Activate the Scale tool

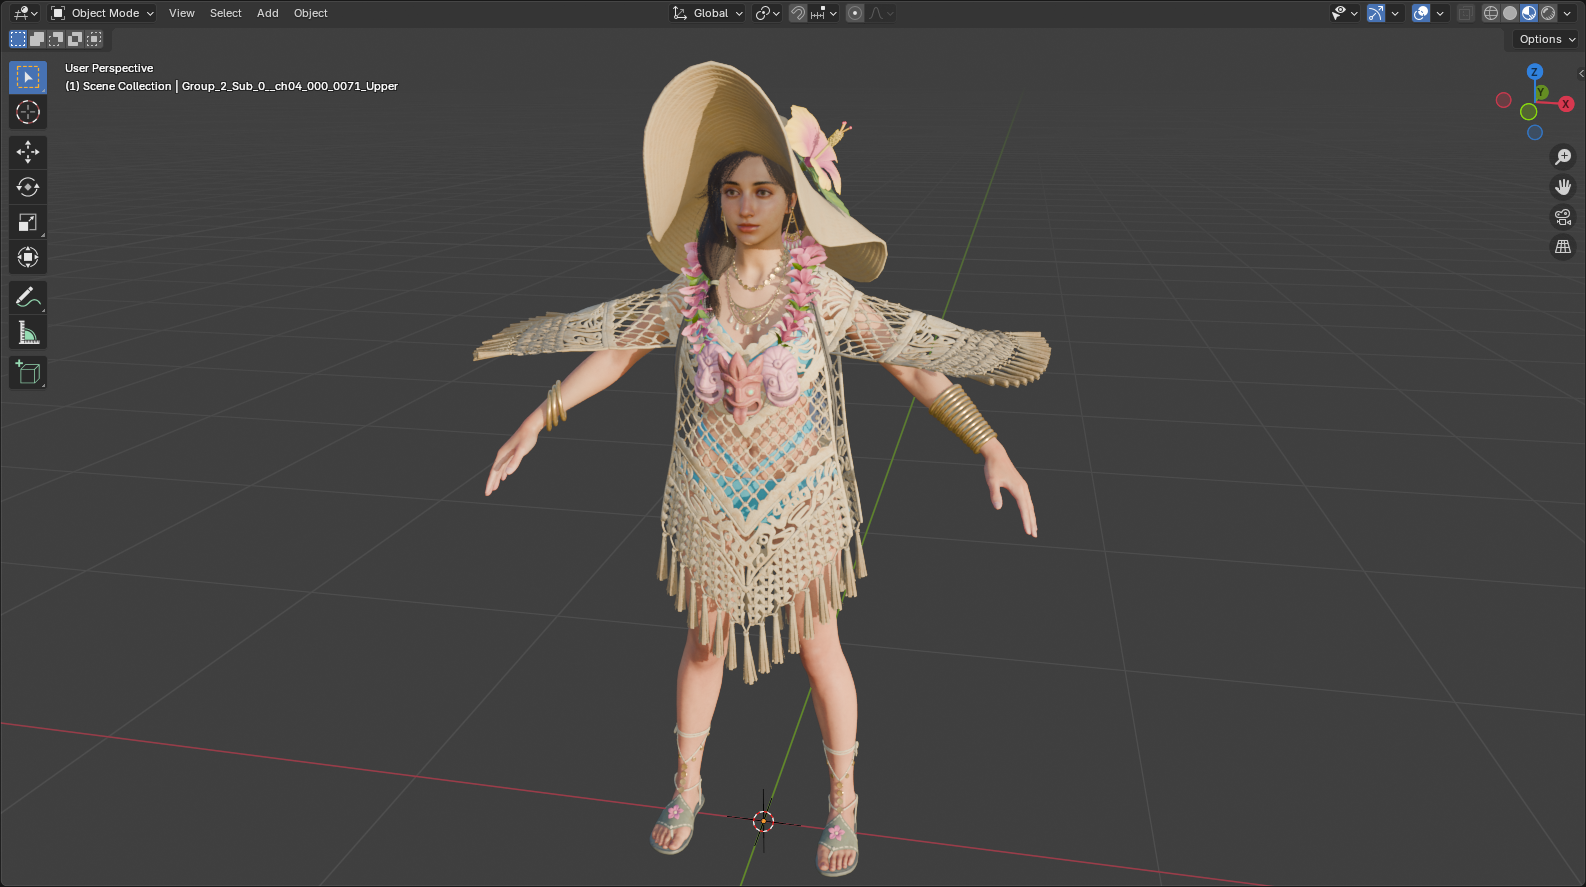coord(28,222)
